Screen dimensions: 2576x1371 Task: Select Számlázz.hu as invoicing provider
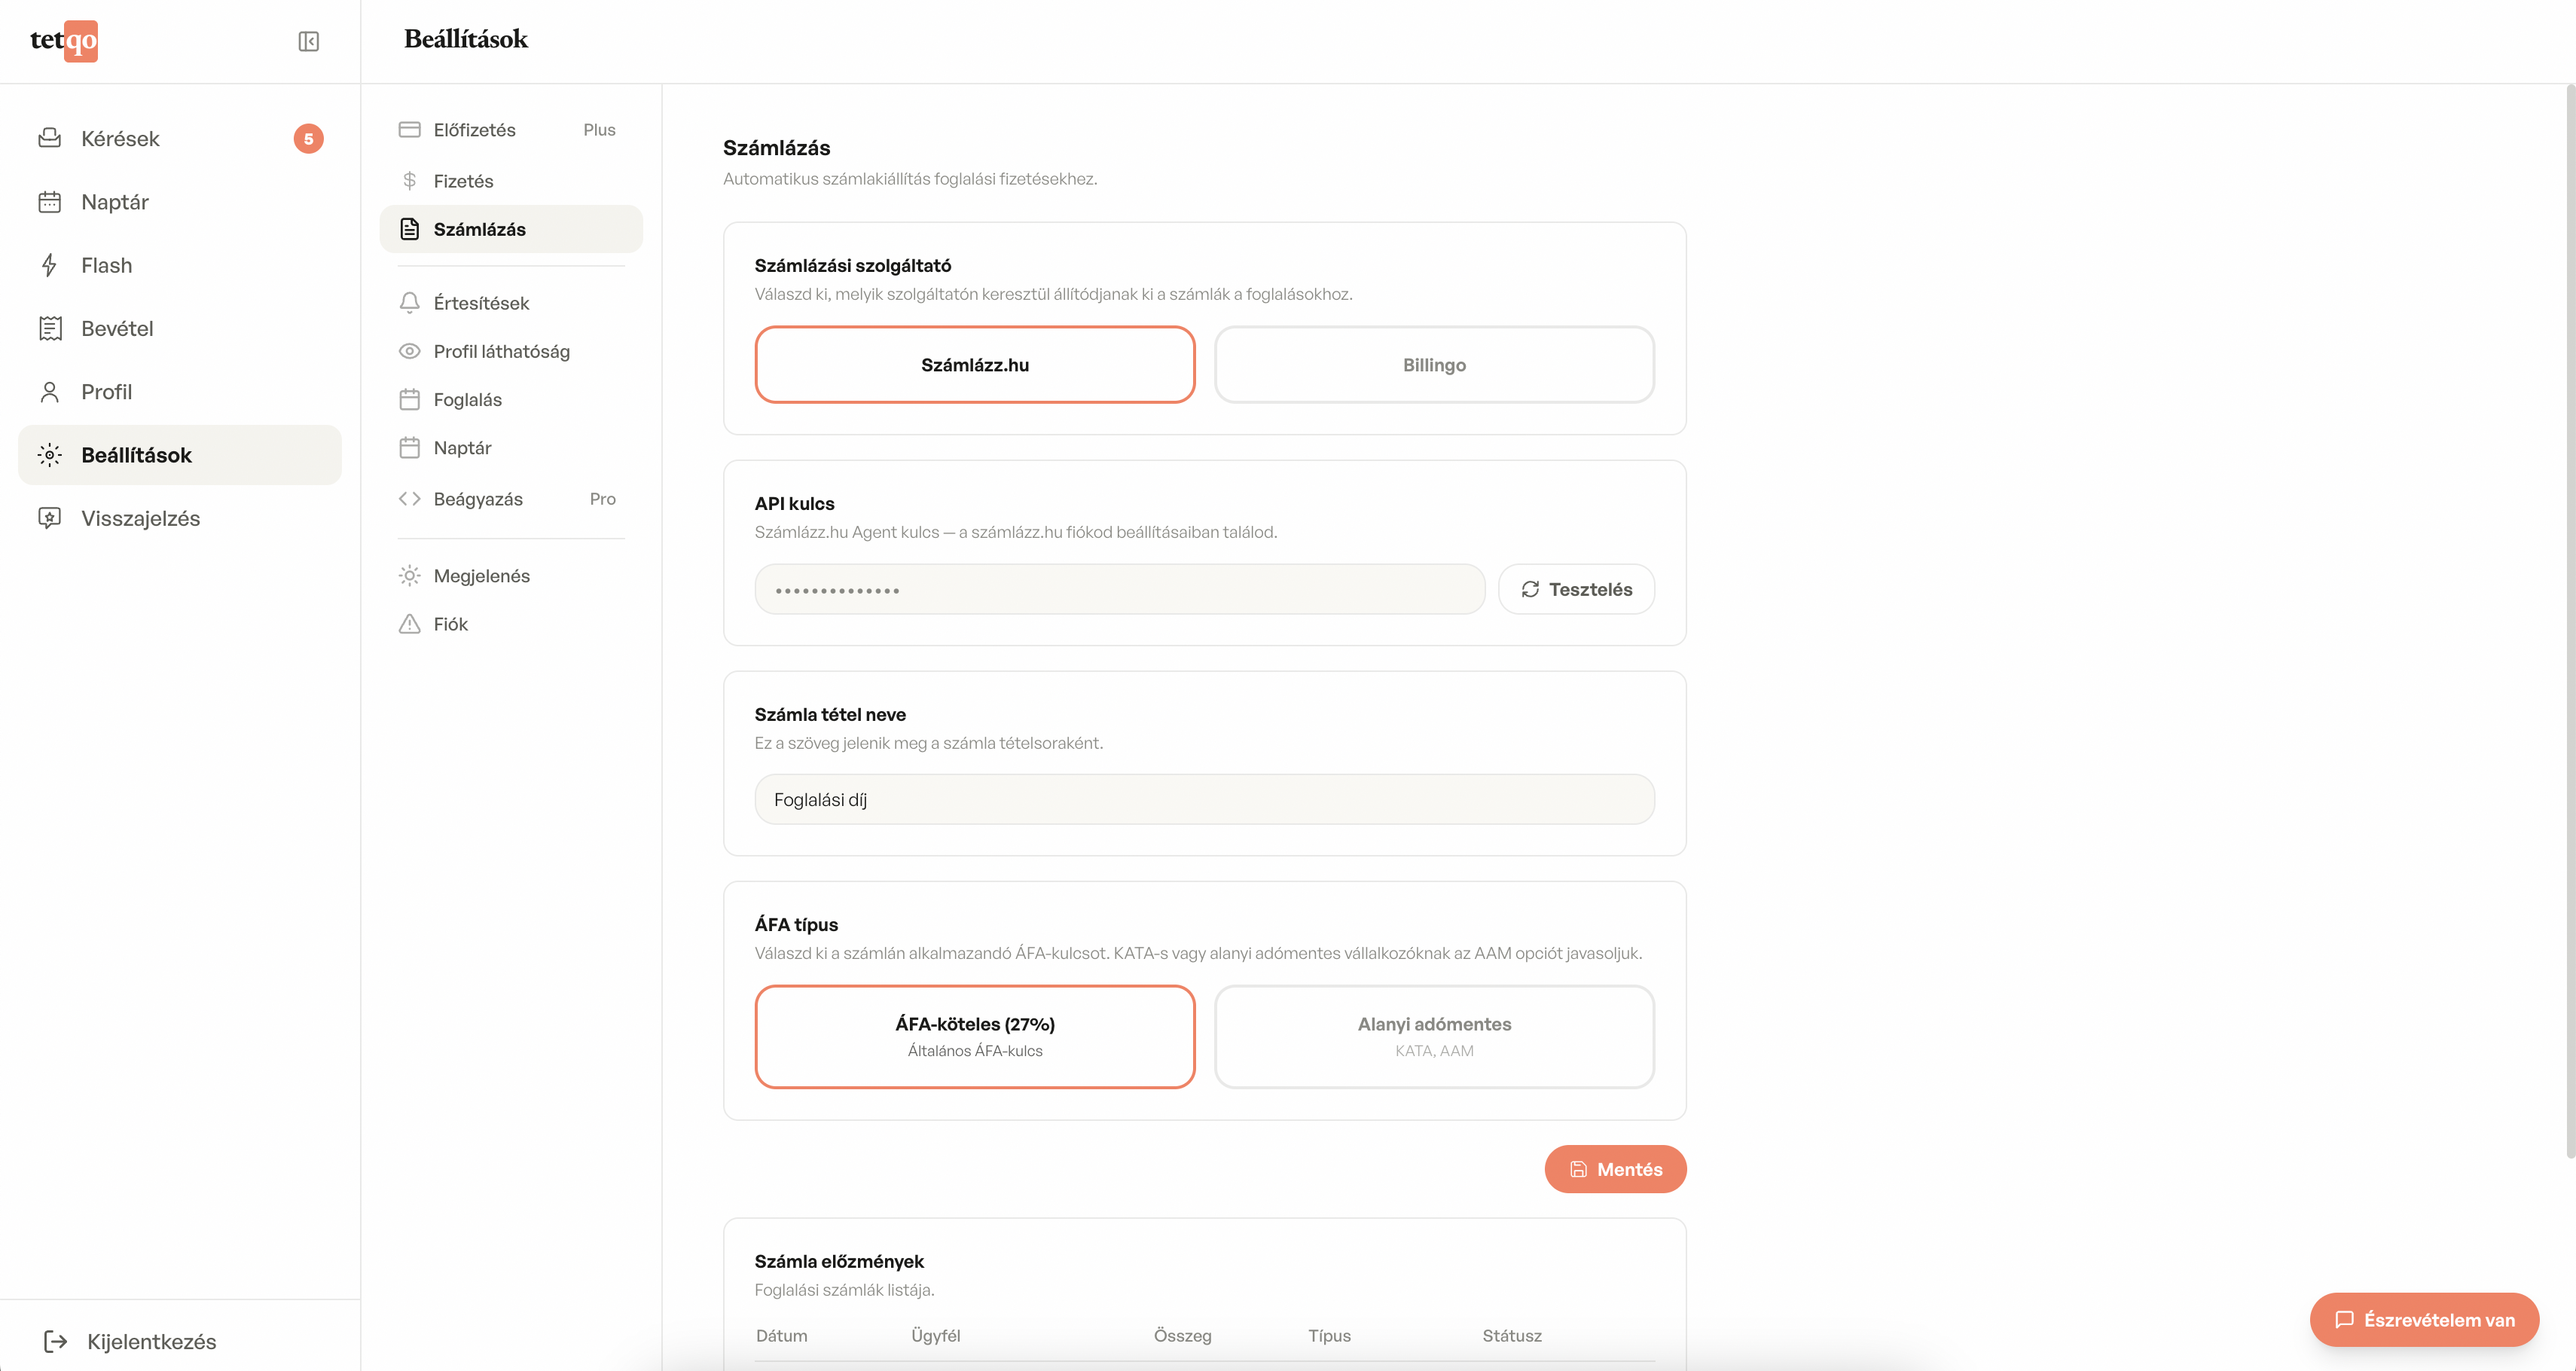point(974,365)
